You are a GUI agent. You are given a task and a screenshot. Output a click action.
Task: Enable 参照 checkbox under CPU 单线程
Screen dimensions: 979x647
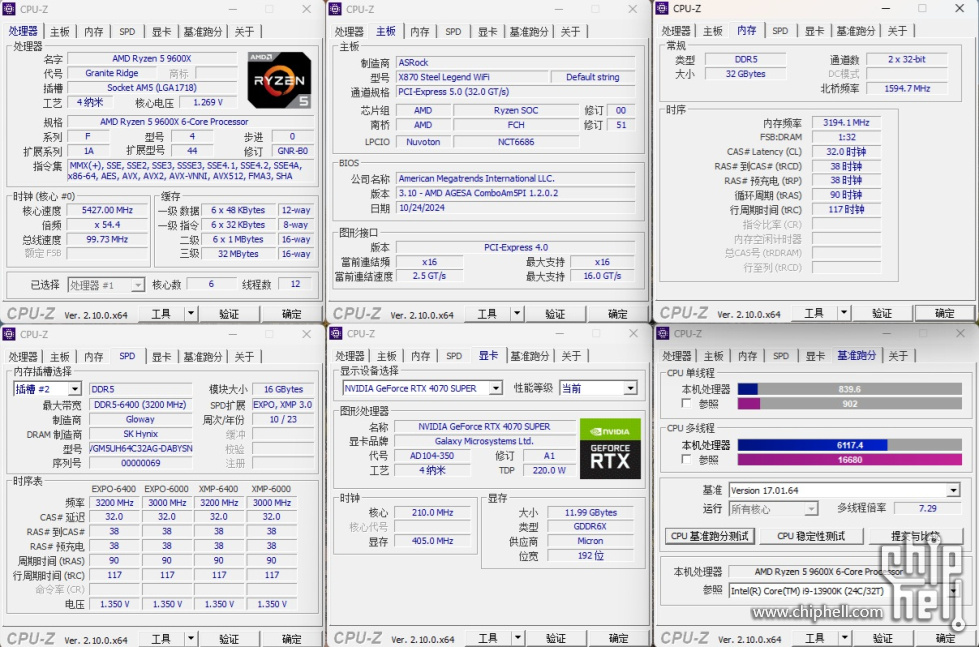[686, 403]
